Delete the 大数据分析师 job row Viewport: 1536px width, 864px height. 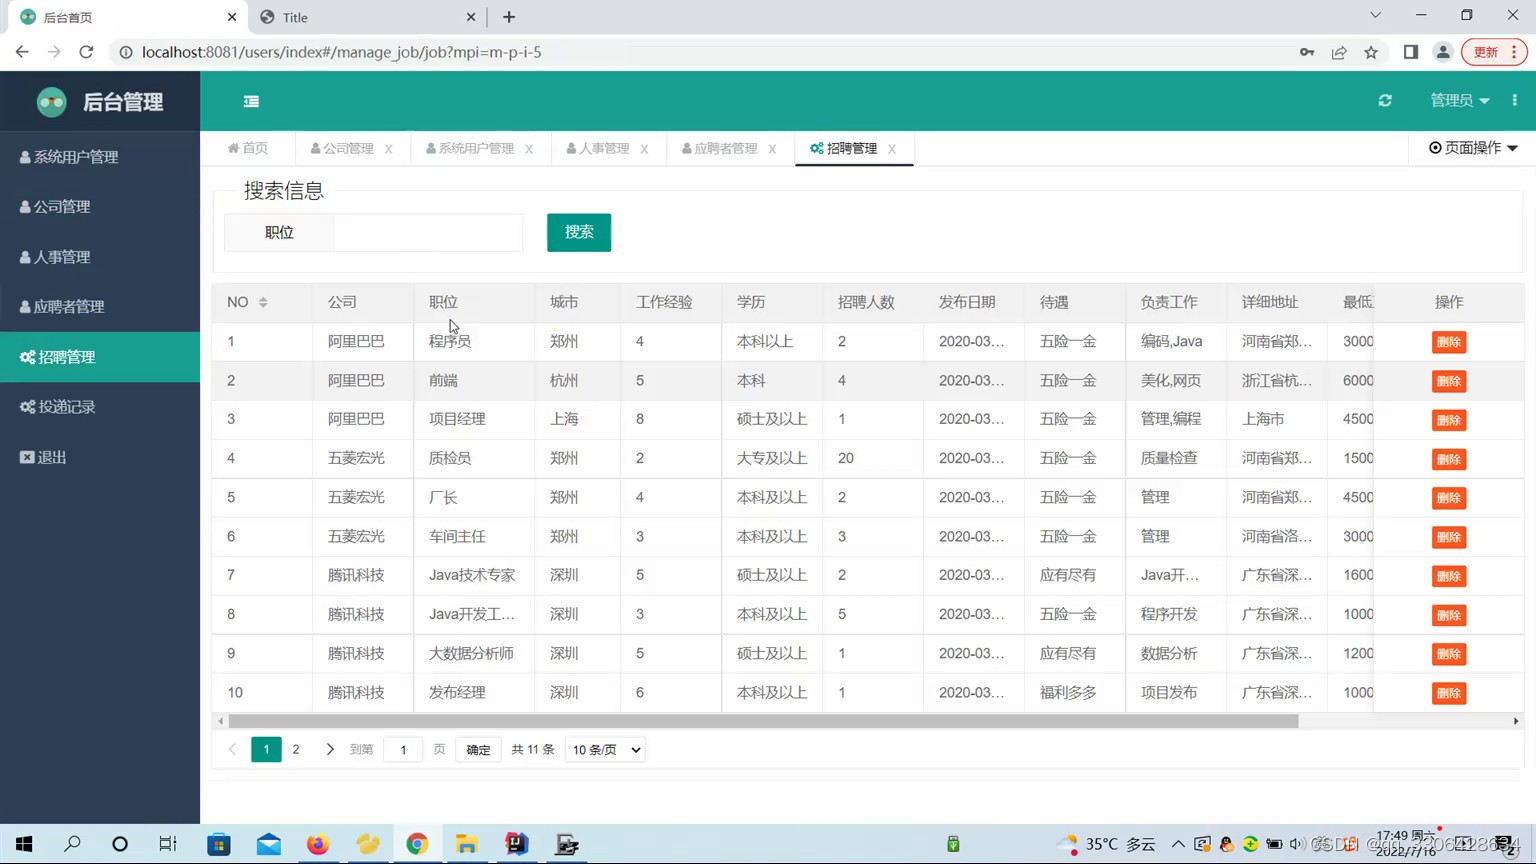1448,654
